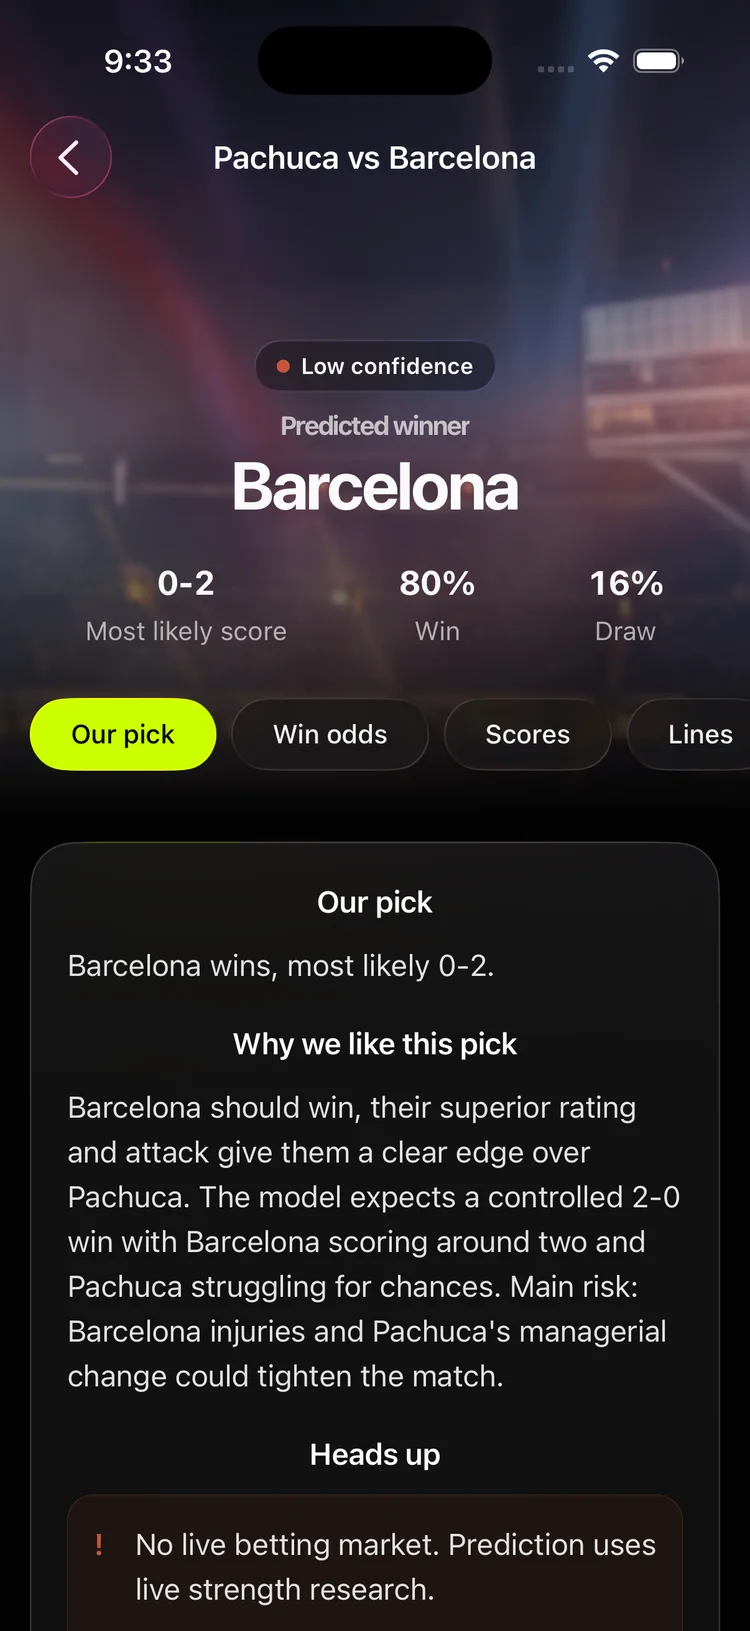Open the Lines tab
This screenshot has width=750, height=1631.
pyautogui.click(x=690, y=734)
